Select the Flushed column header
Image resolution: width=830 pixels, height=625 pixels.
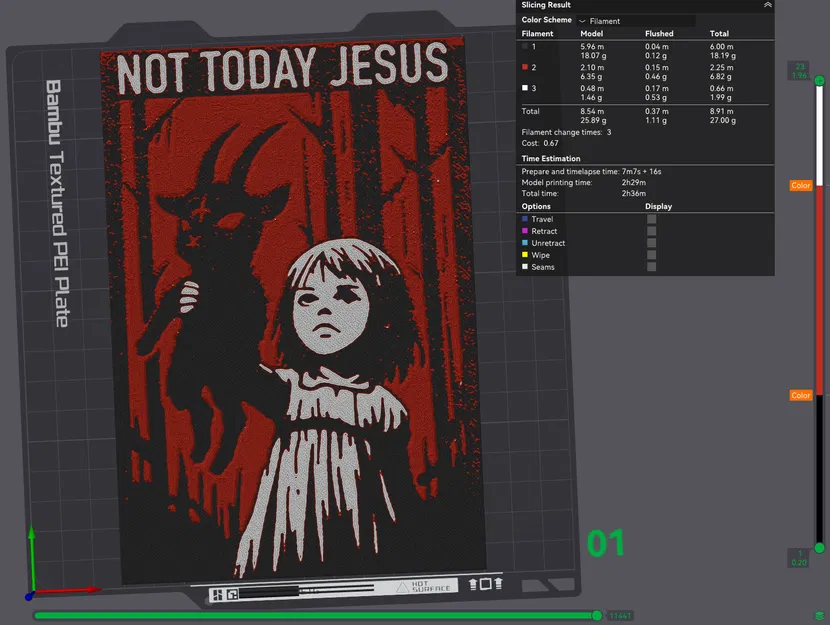[x=658, y=33]
